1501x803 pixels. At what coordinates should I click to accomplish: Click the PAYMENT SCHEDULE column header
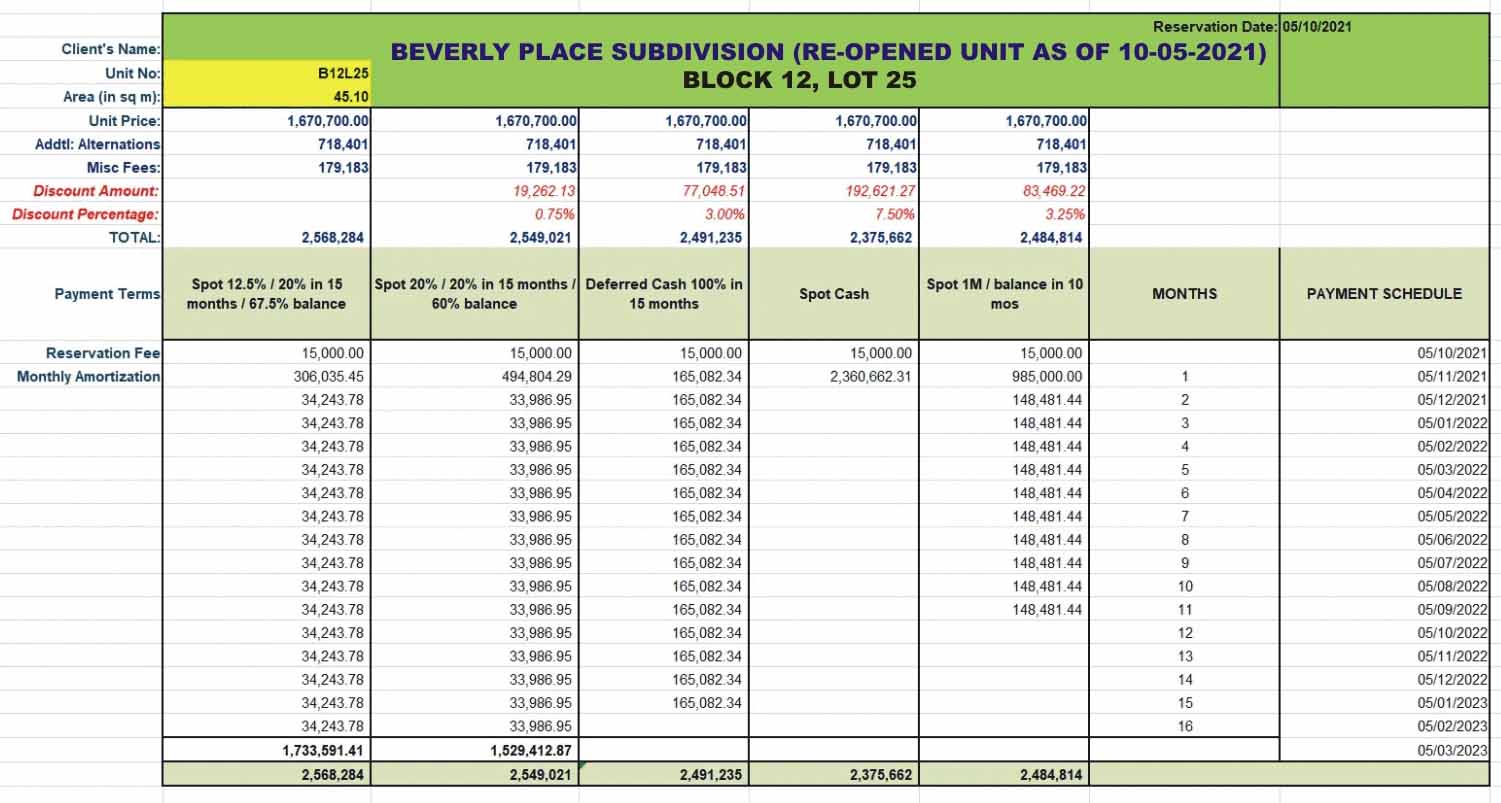1384,294
